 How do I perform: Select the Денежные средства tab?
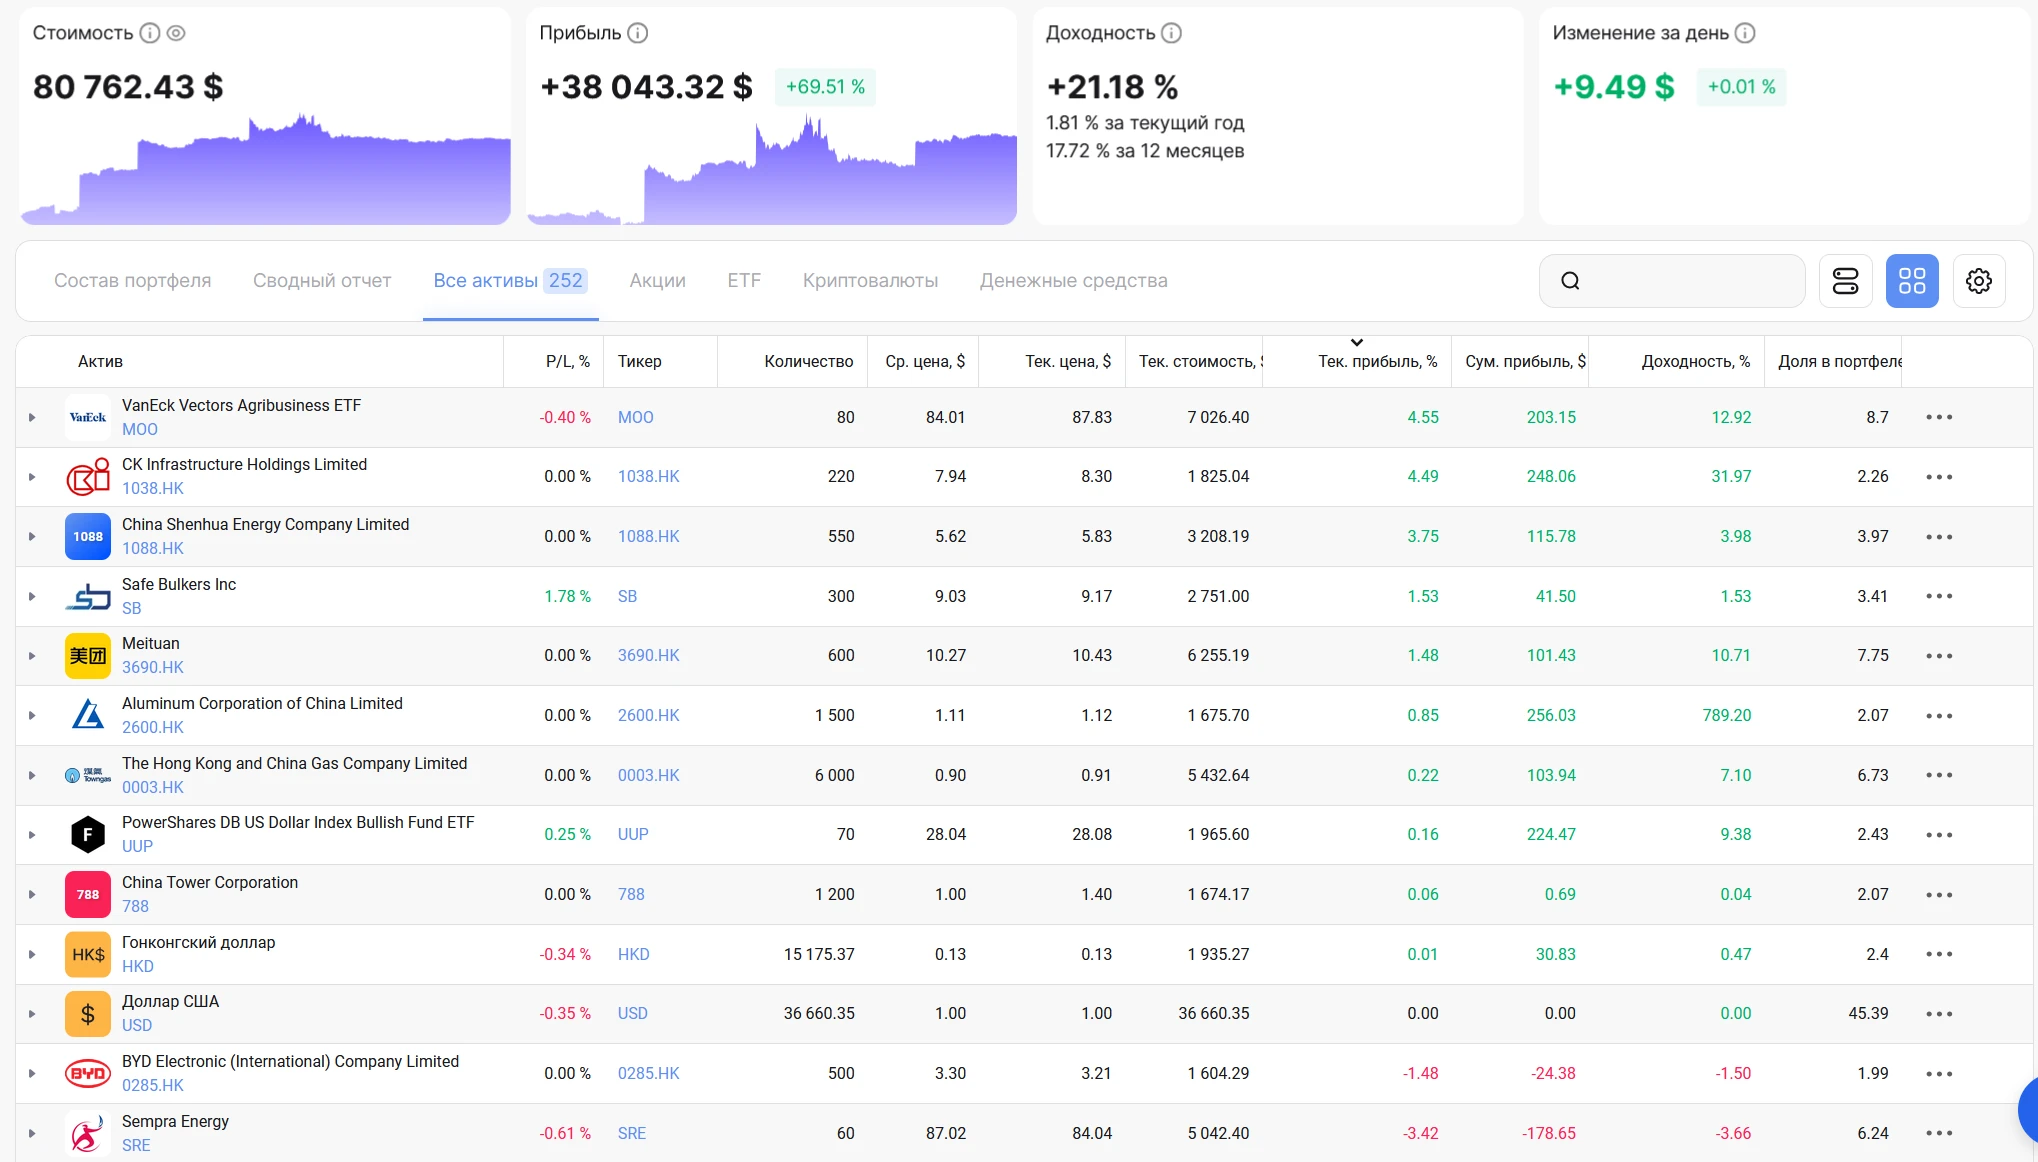[x=1074, y=281]
